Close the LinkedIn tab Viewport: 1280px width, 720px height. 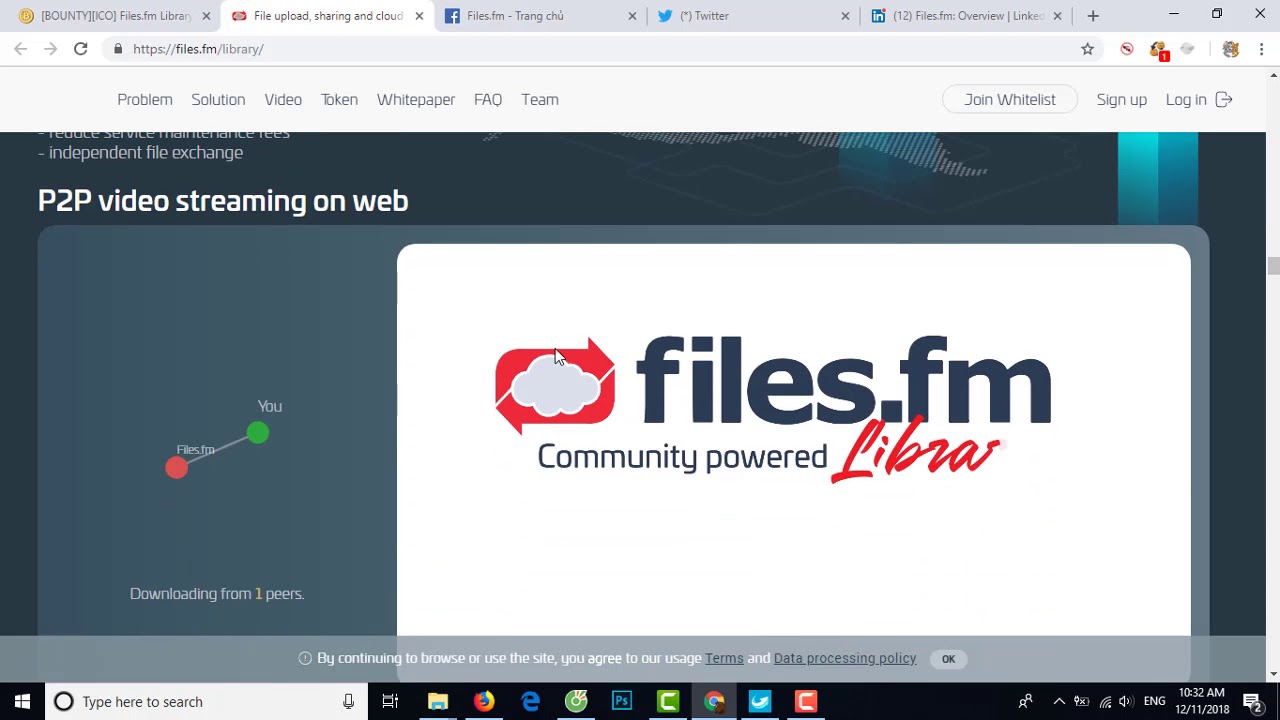click(x=1058, y=16)
